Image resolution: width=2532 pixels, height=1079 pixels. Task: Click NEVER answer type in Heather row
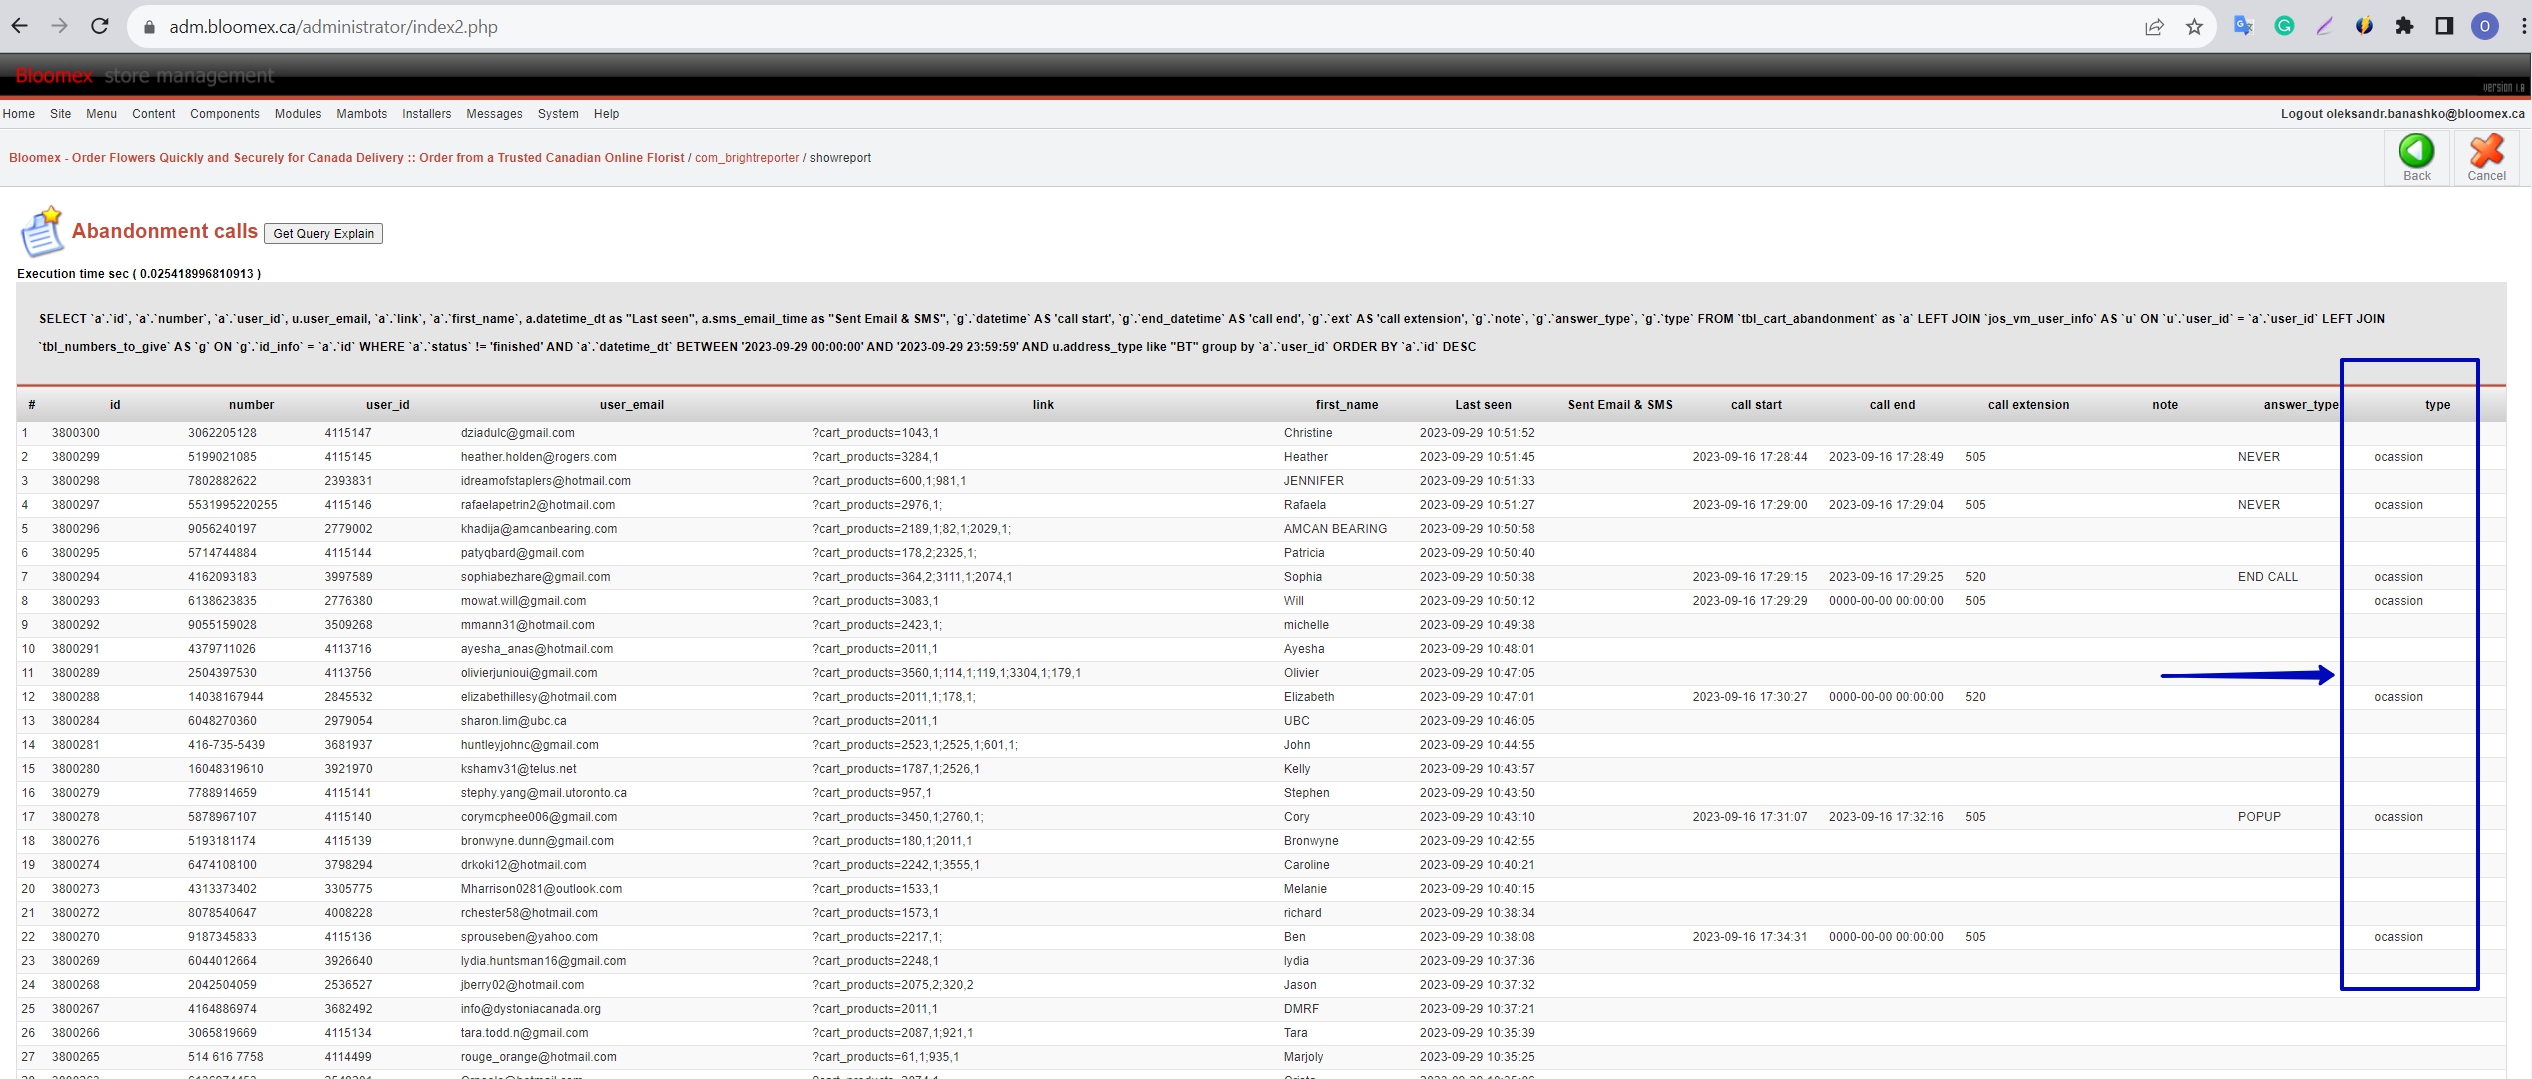point(2259,457)
